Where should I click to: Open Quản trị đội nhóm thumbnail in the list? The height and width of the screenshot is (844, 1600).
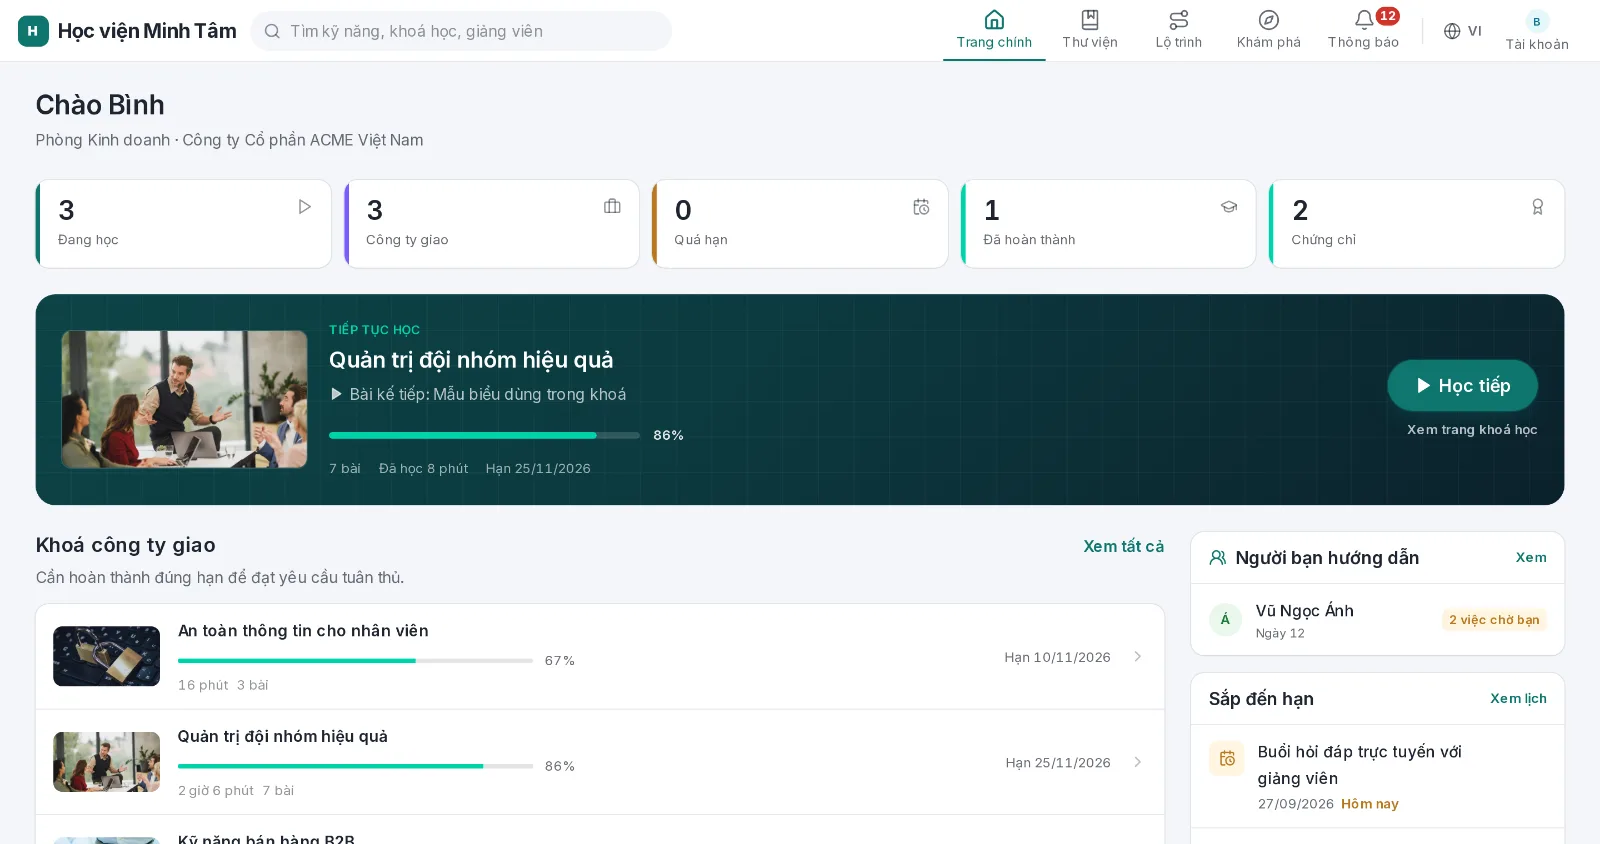pos(107,762)
